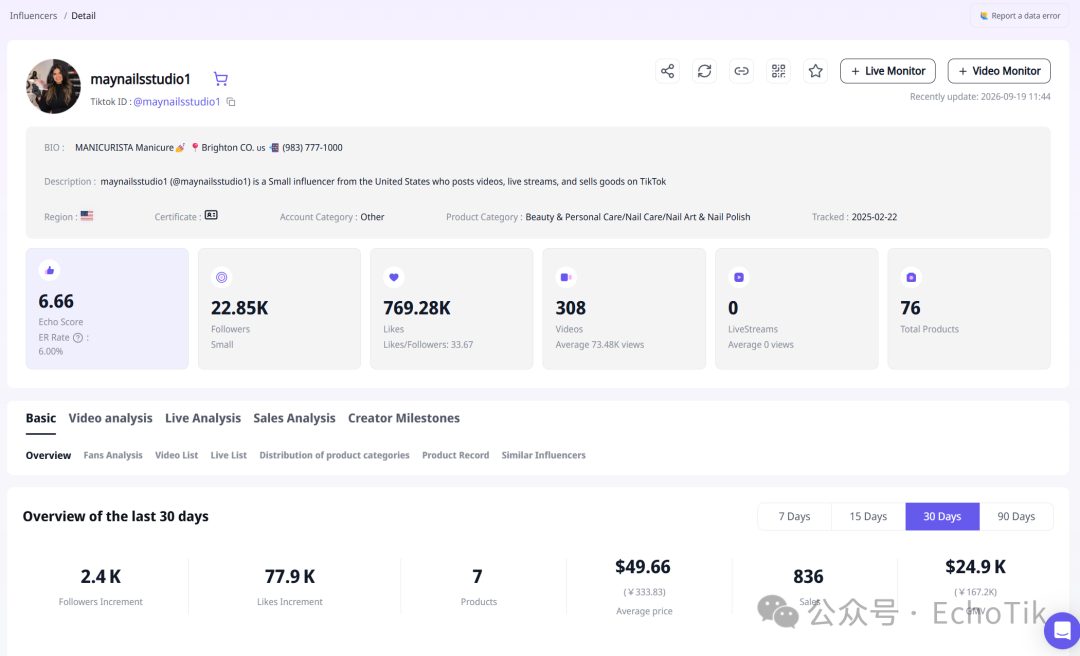Set the overview range to 7 Days

point(795,517)
